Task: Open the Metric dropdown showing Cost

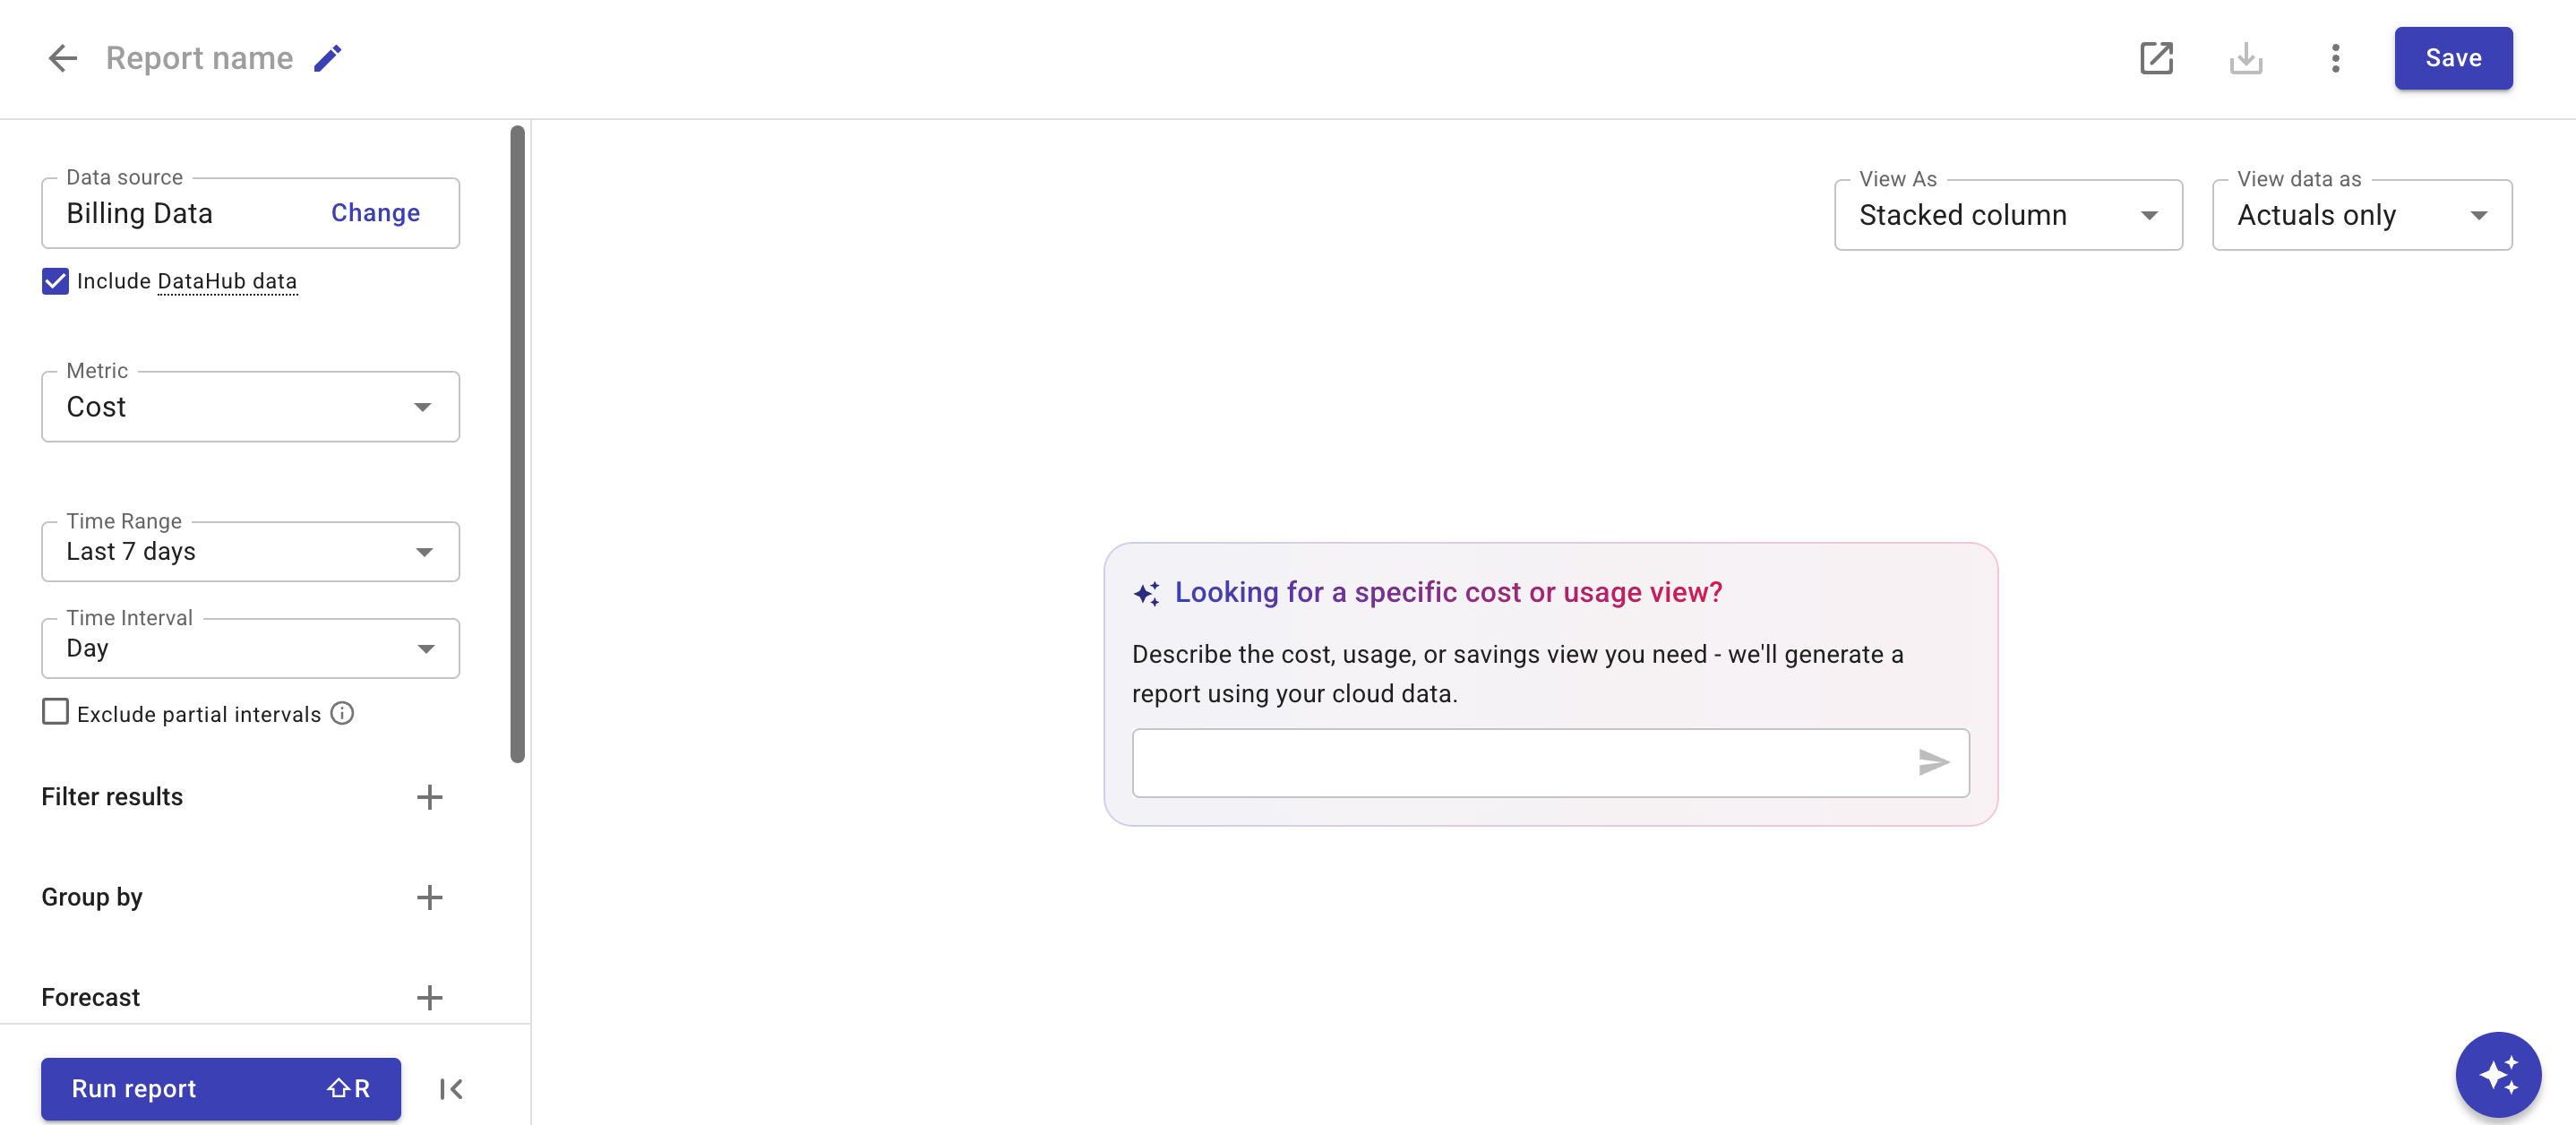Action: pos(250,407)
